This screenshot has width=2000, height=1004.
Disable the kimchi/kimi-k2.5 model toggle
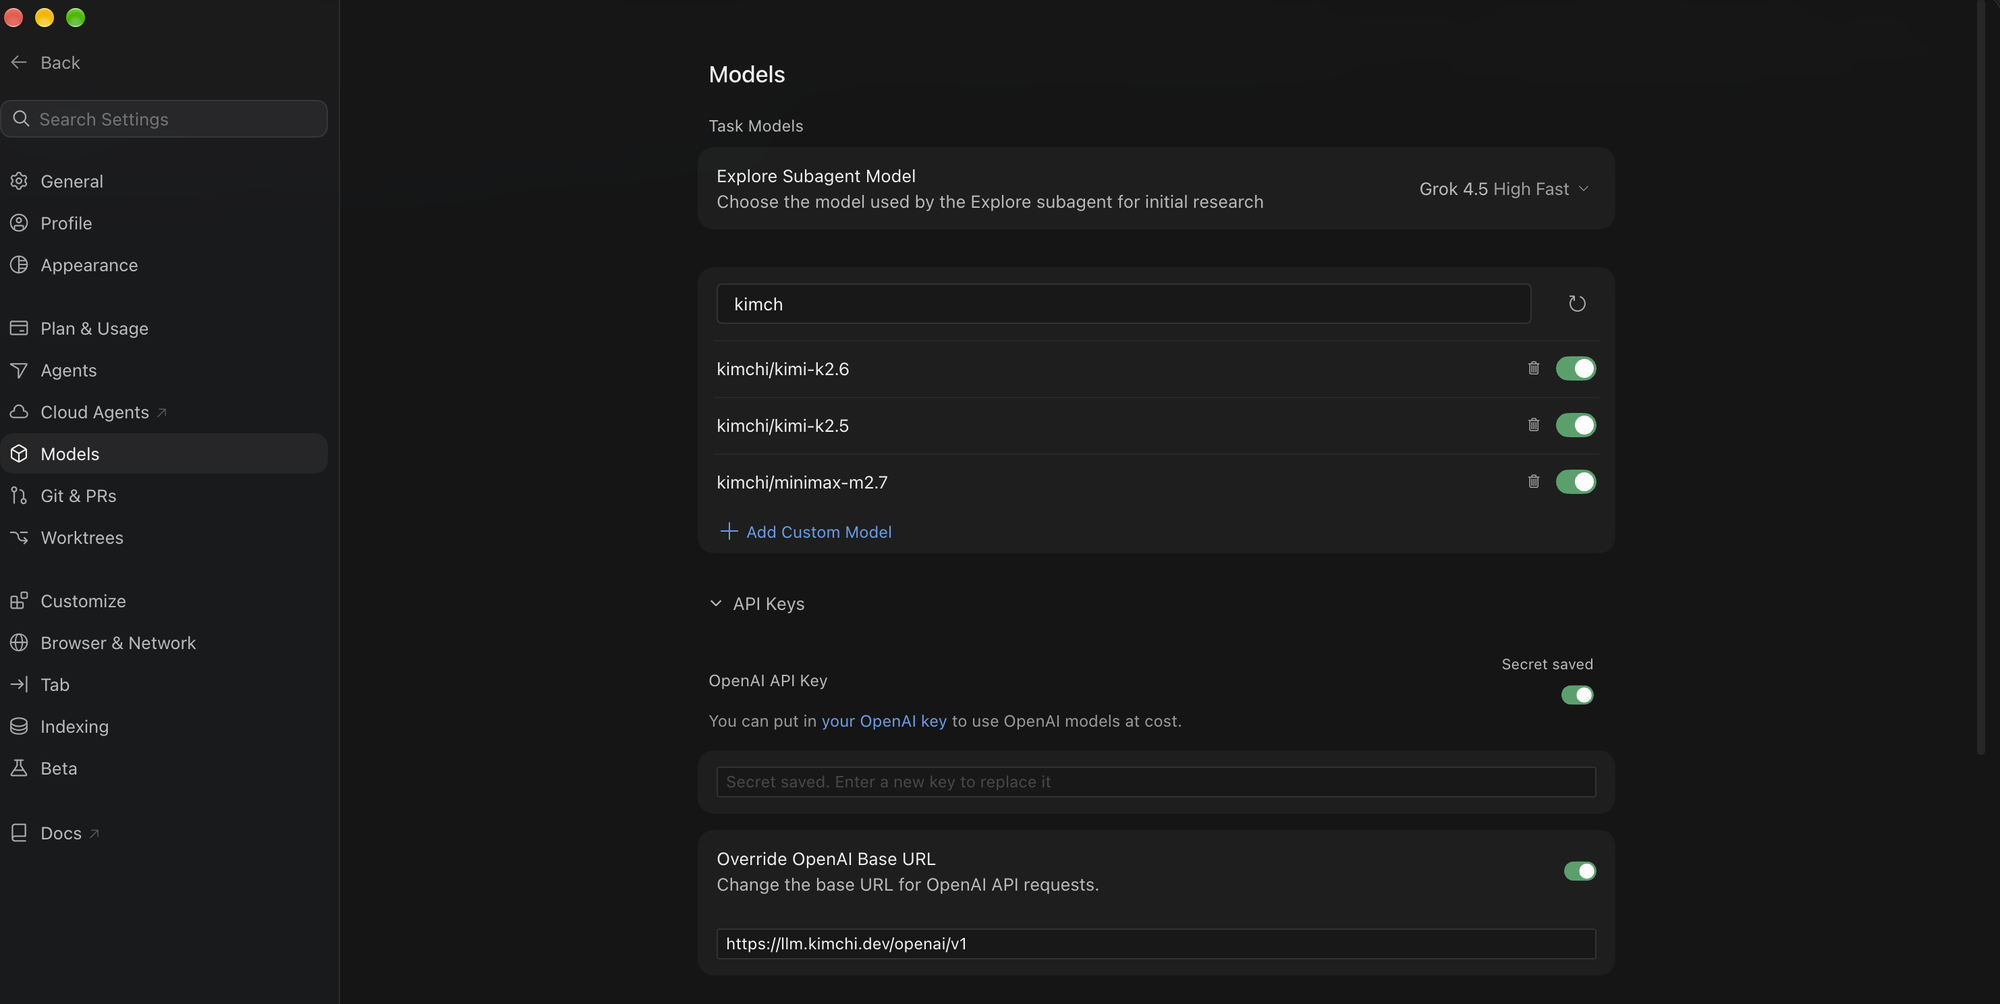[1576, 425]
